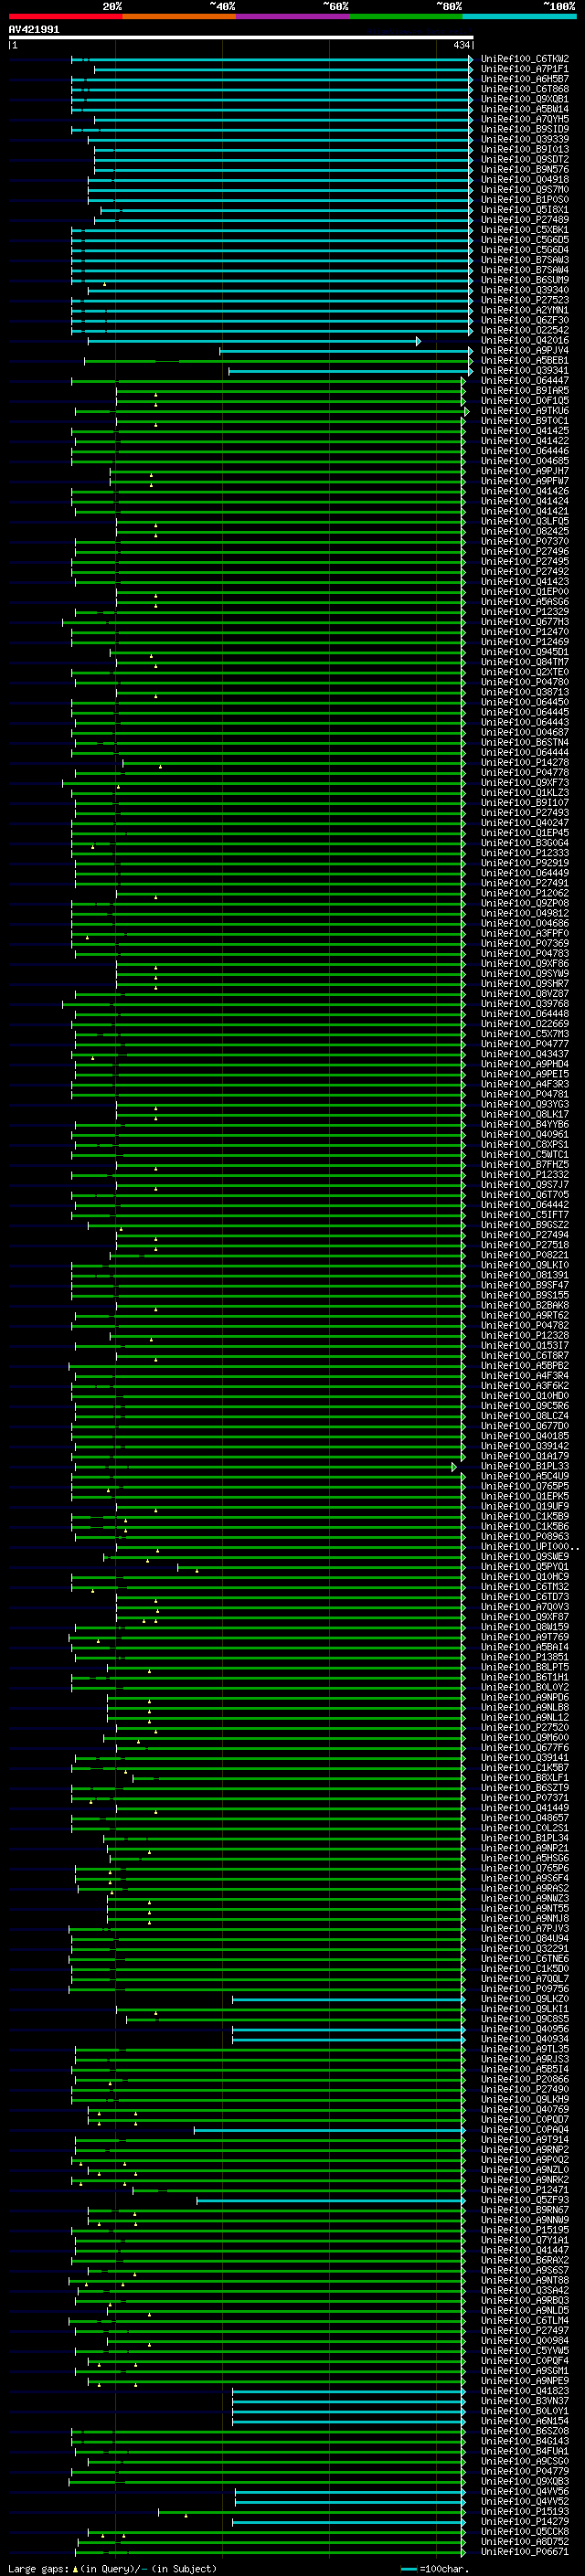Click the UniRef100_Q42016 alignment arrowhead
This screenshot has height=2576, width=585.
tap(418, 341)
